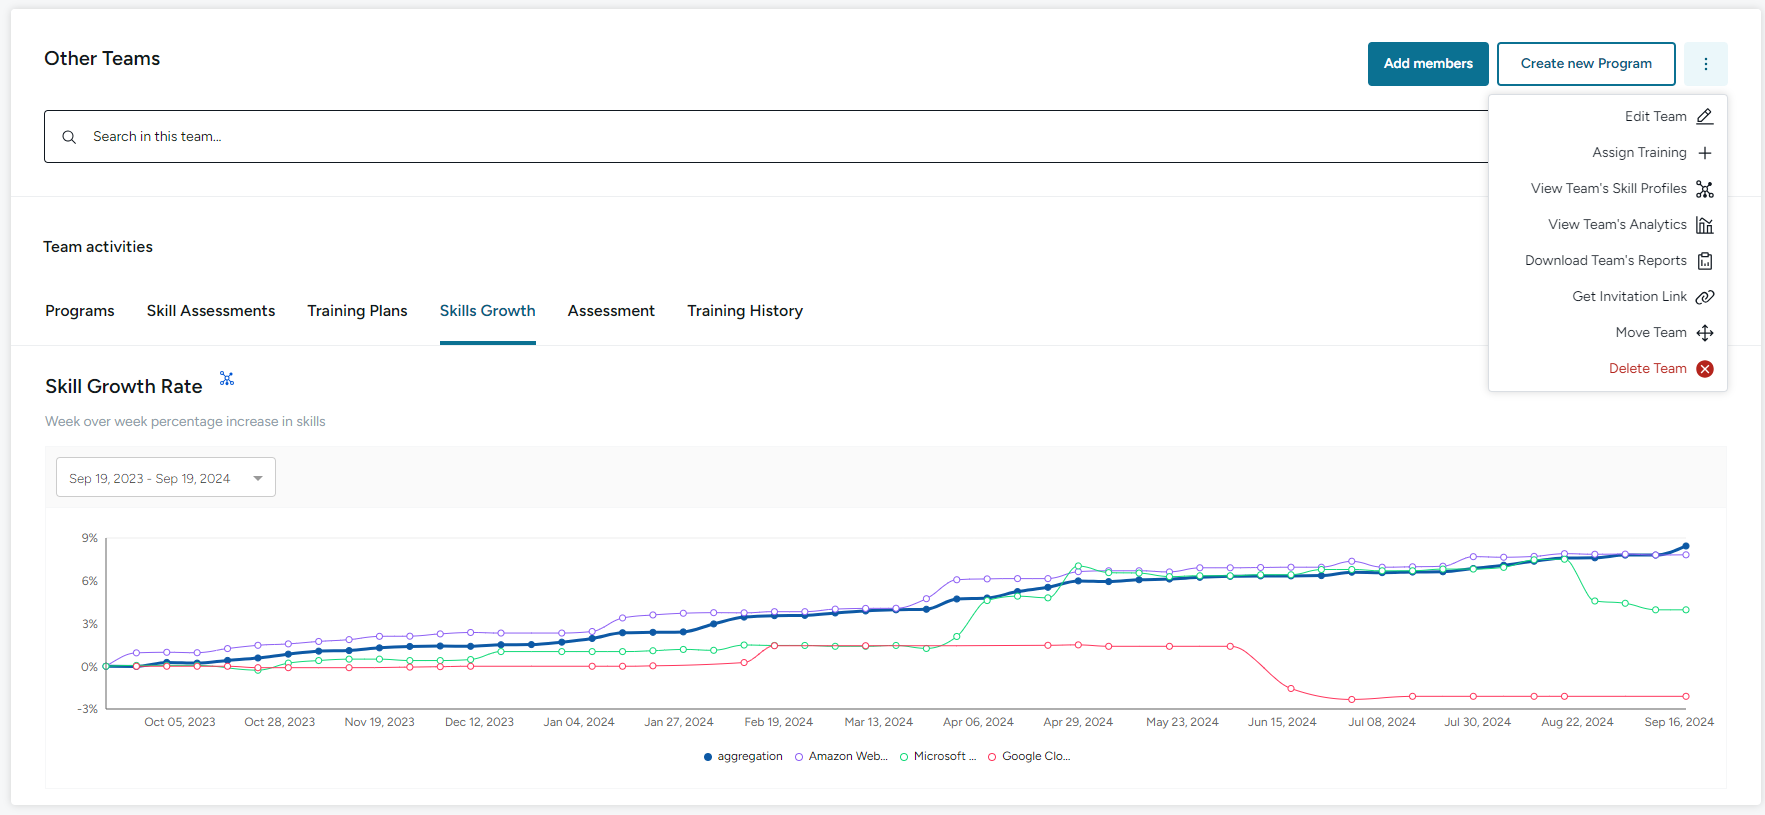
Task: Click the three-dot more options icon
Action: (1705, 64)
